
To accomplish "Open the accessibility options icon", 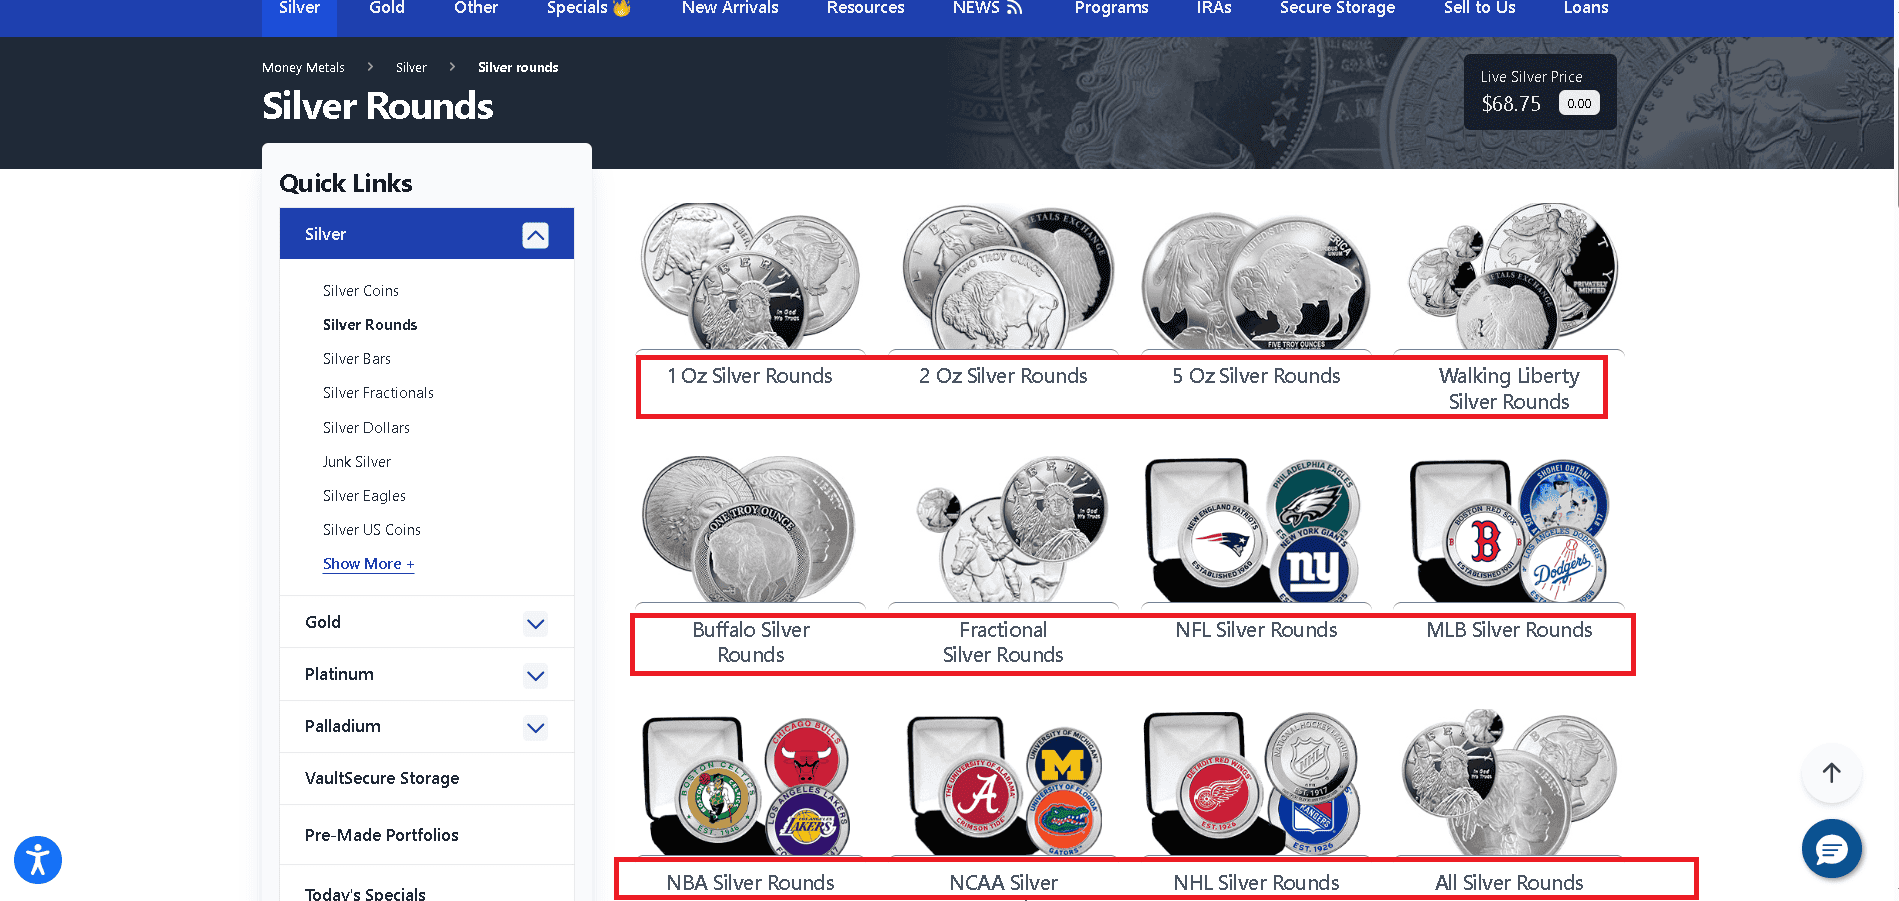I will tap(38, 860).
